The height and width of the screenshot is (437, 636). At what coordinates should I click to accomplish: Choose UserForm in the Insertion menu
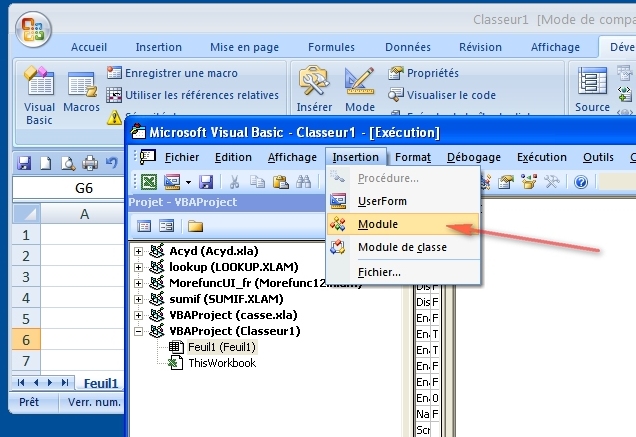(403, 201)
